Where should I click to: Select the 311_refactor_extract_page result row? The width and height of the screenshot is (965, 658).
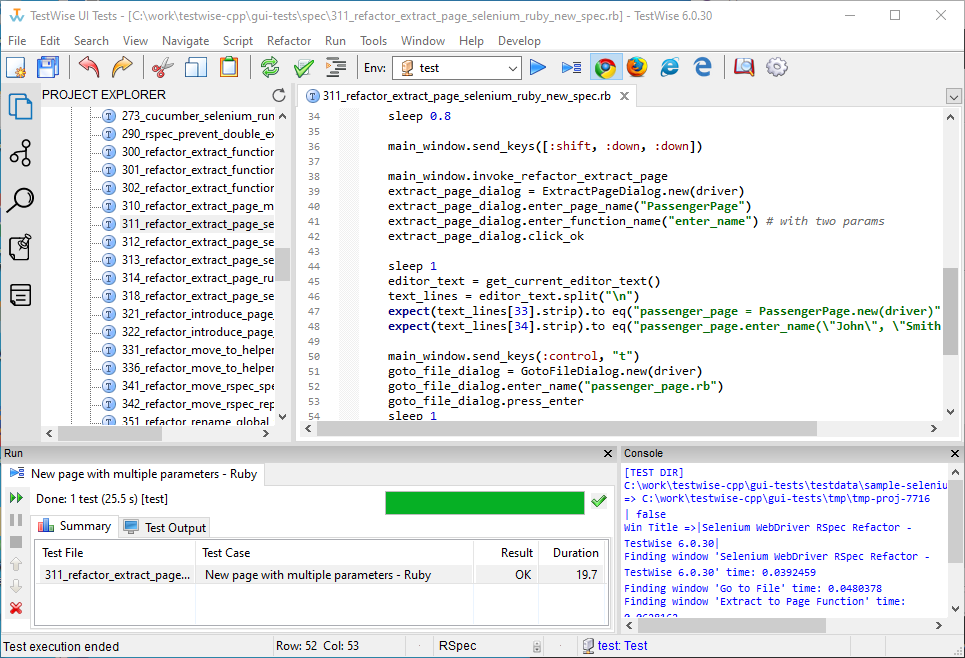322,575
